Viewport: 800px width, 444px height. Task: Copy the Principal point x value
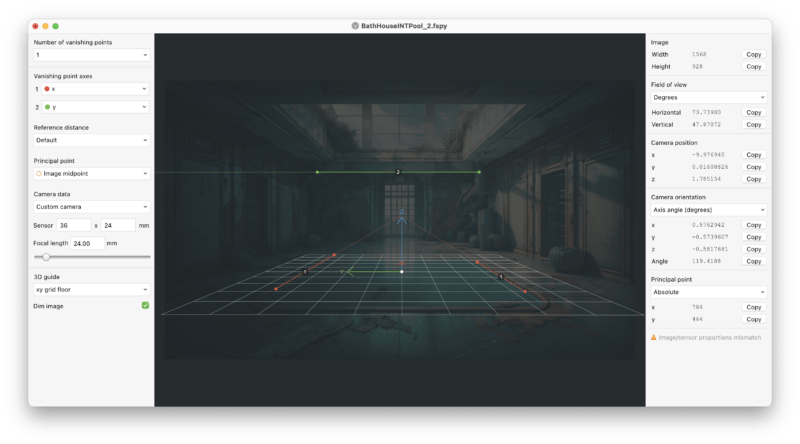click(x=754, y=307)
